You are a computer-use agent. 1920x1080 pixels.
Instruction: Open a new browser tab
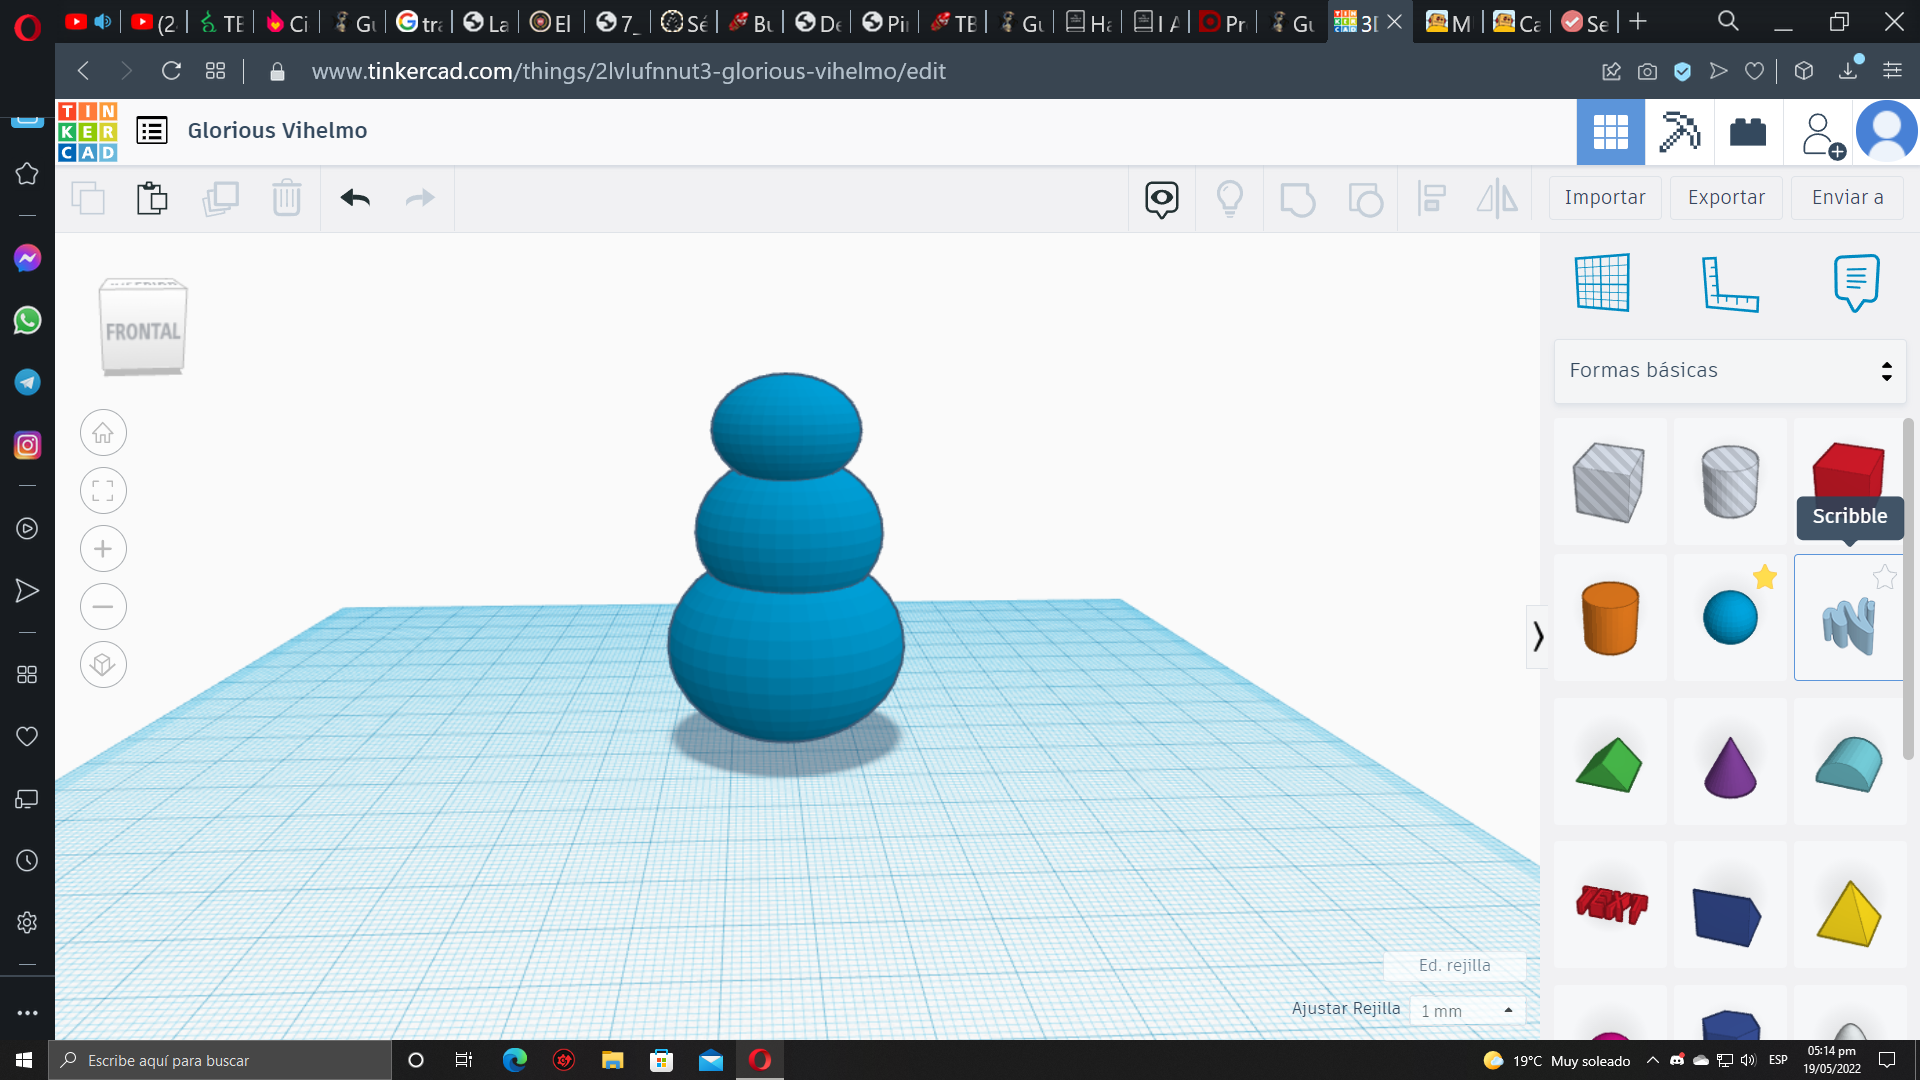[1638, 21]
